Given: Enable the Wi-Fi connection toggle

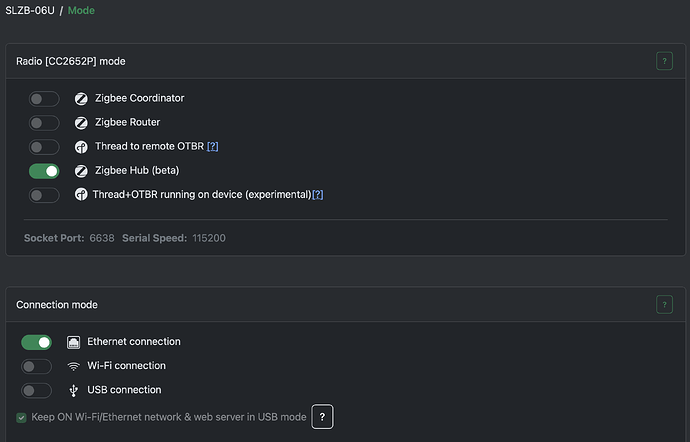Looking at the screenshot, I should pos(37,366).
